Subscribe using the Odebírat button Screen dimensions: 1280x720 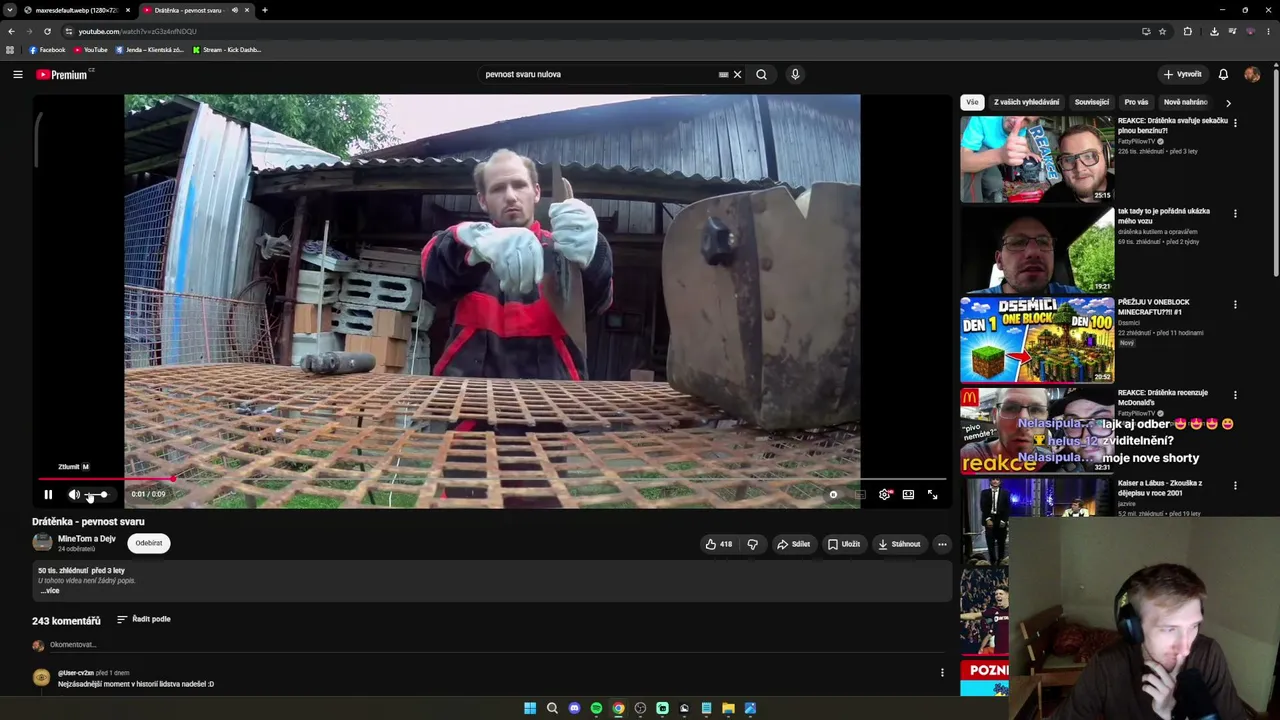coord(149,543)
